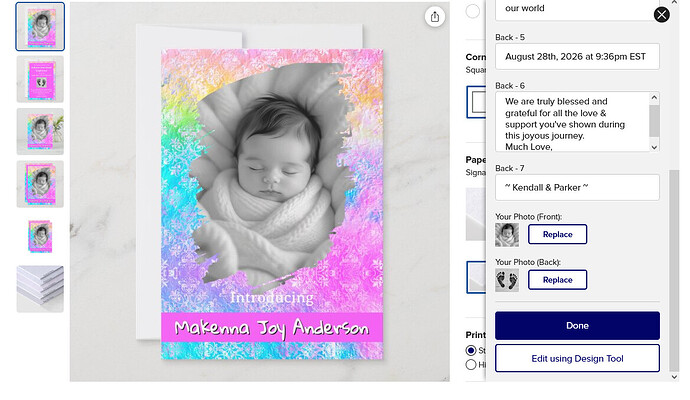690x400 pixels.
Task: Open the thumbnail with the plant vase
Action: 40,132
